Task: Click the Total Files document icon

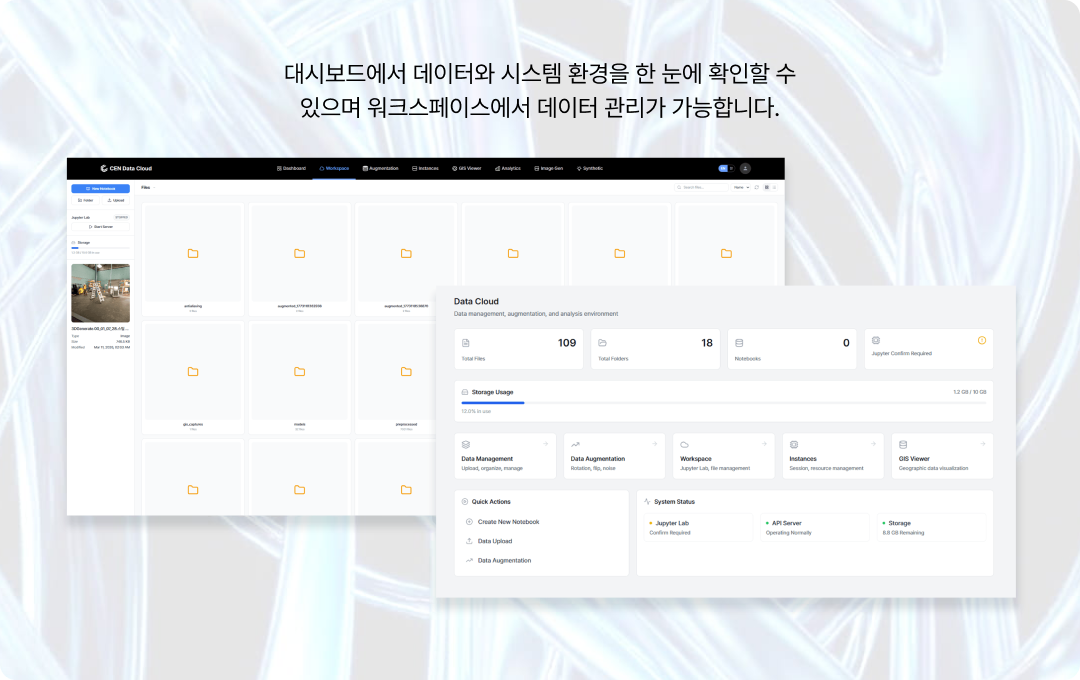Action: 465,343
